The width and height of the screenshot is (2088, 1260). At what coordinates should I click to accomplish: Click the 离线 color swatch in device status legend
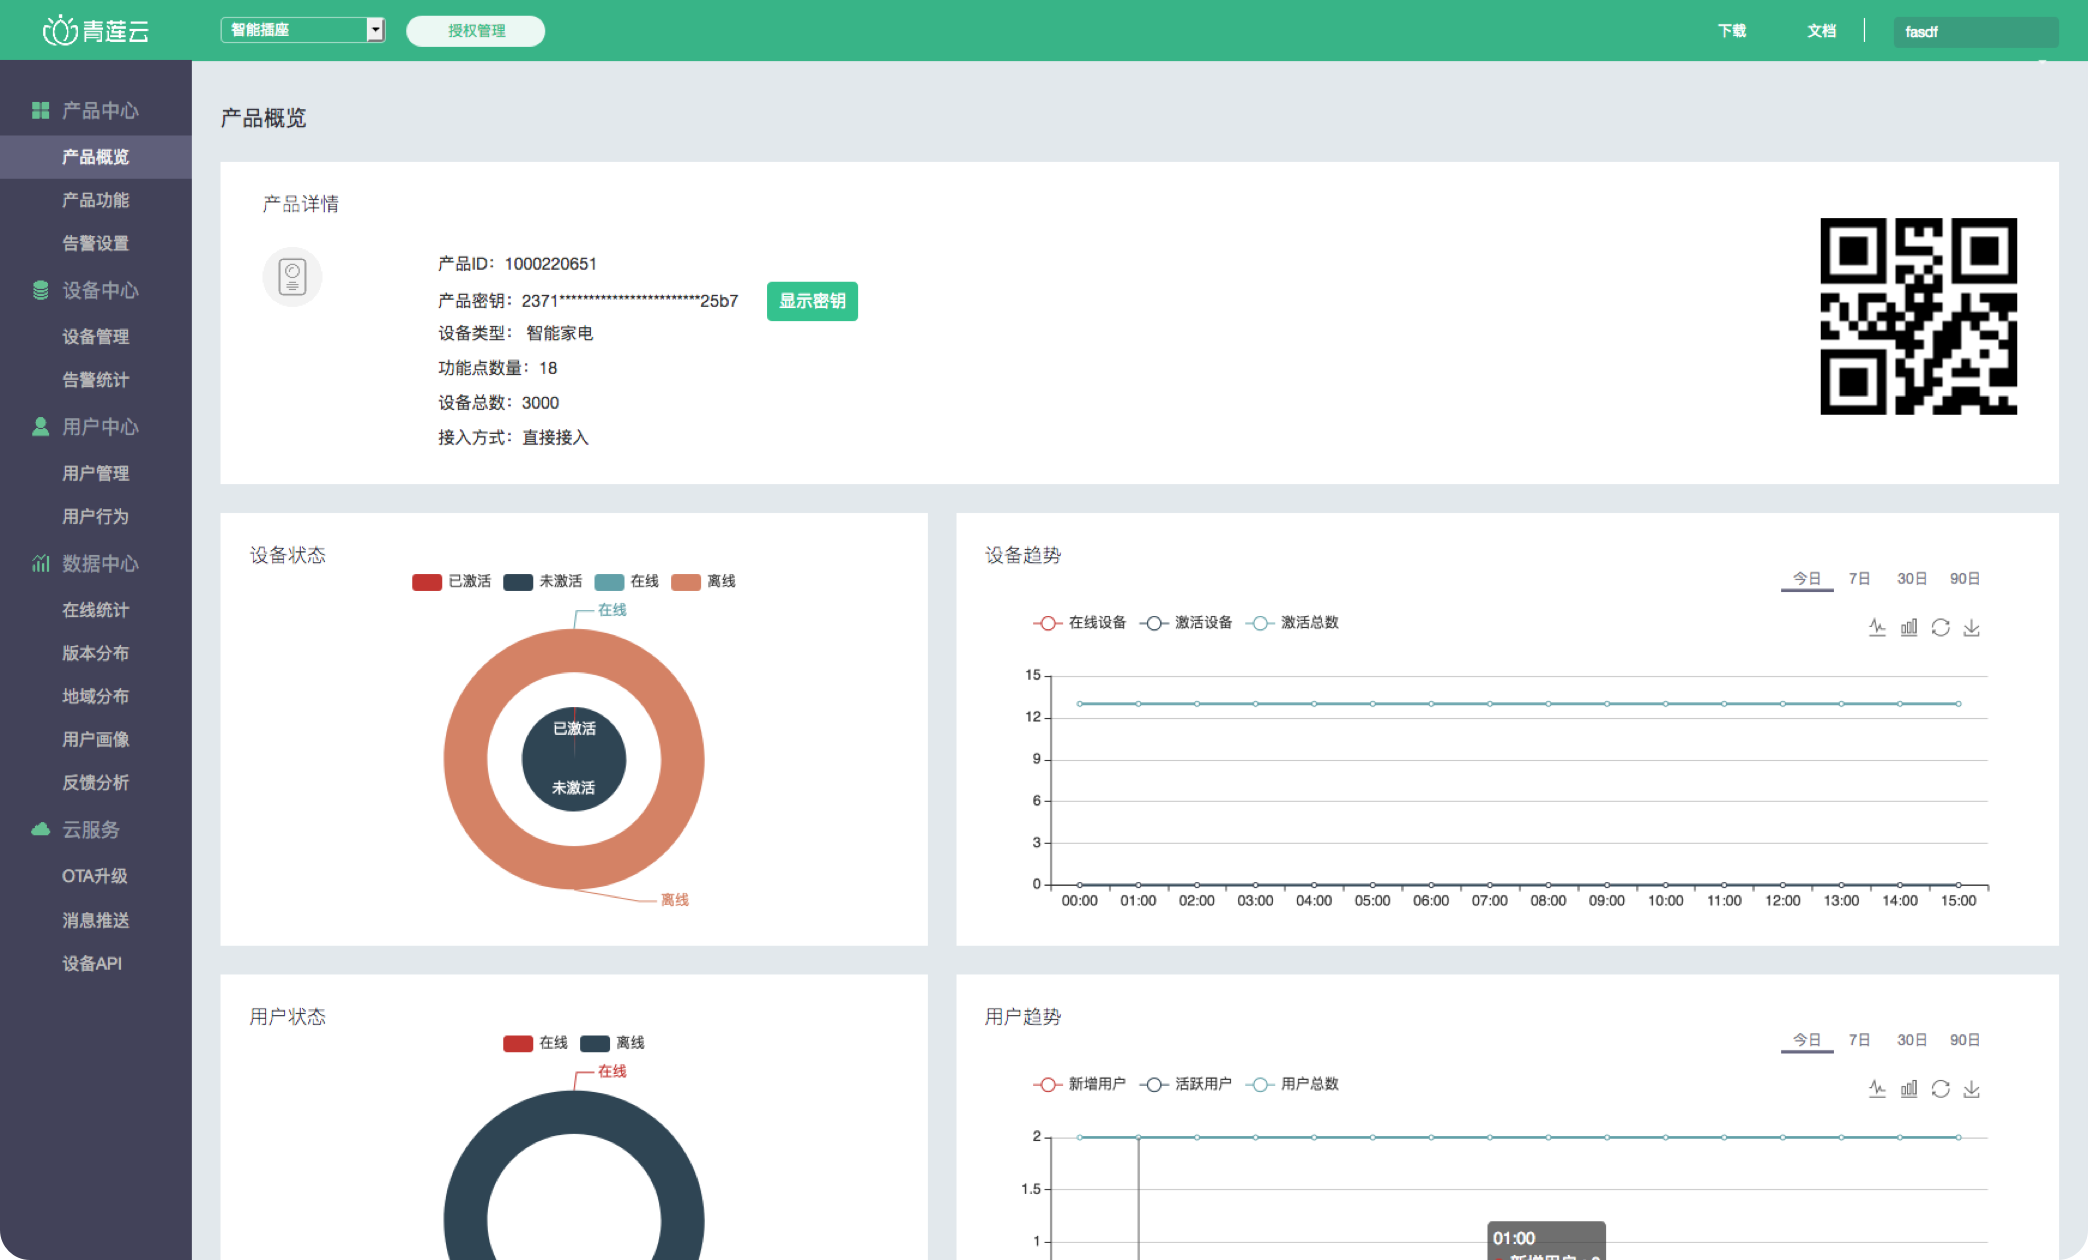click(686, 582)
